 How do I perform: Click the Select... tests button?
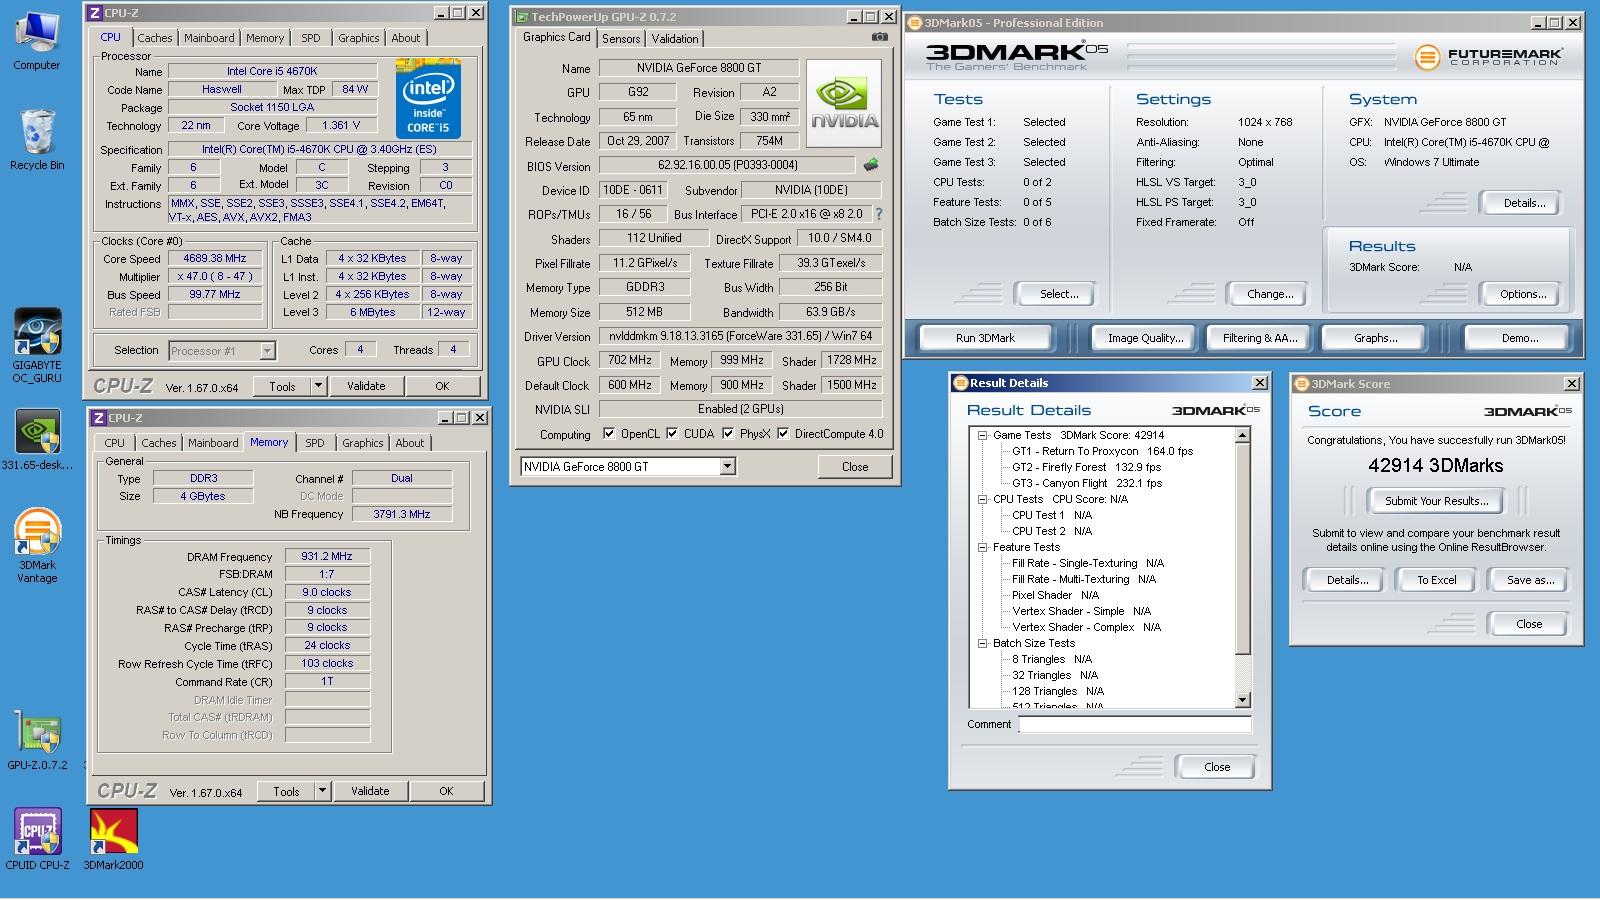[x=1059, y=294]
